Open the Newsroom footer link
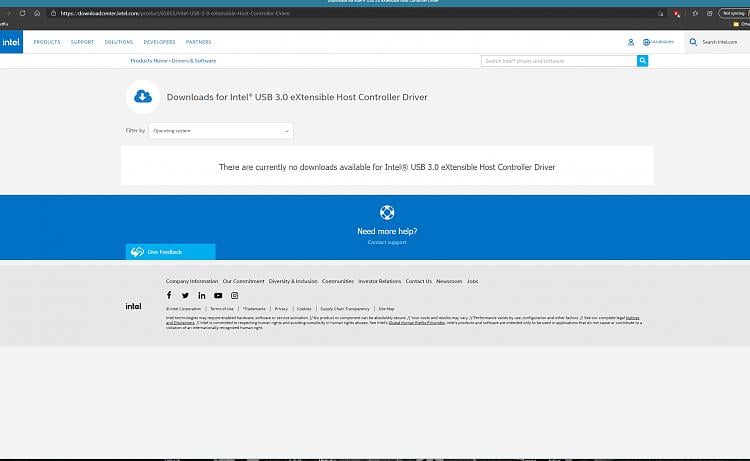 [x=449, y=281]
